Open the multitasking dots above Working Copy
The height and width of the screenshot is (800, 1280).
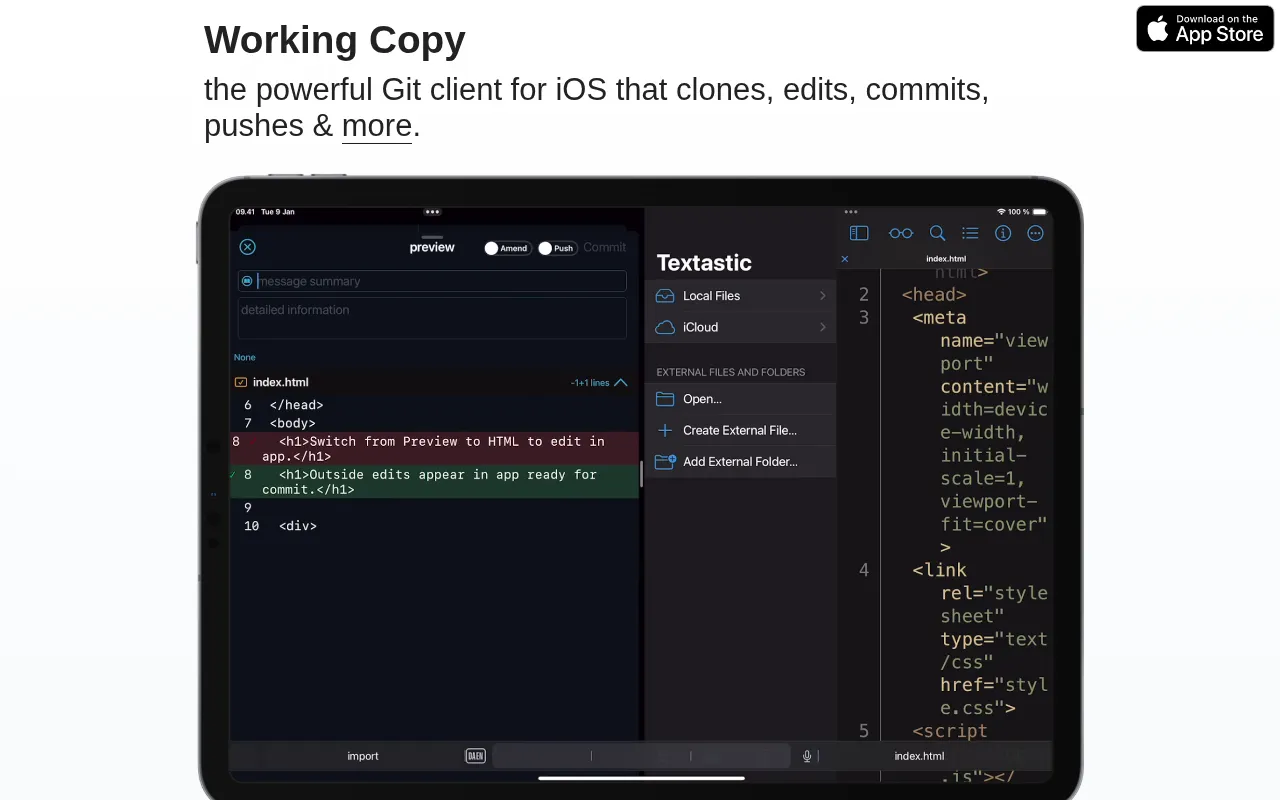(x=432, y=212)
